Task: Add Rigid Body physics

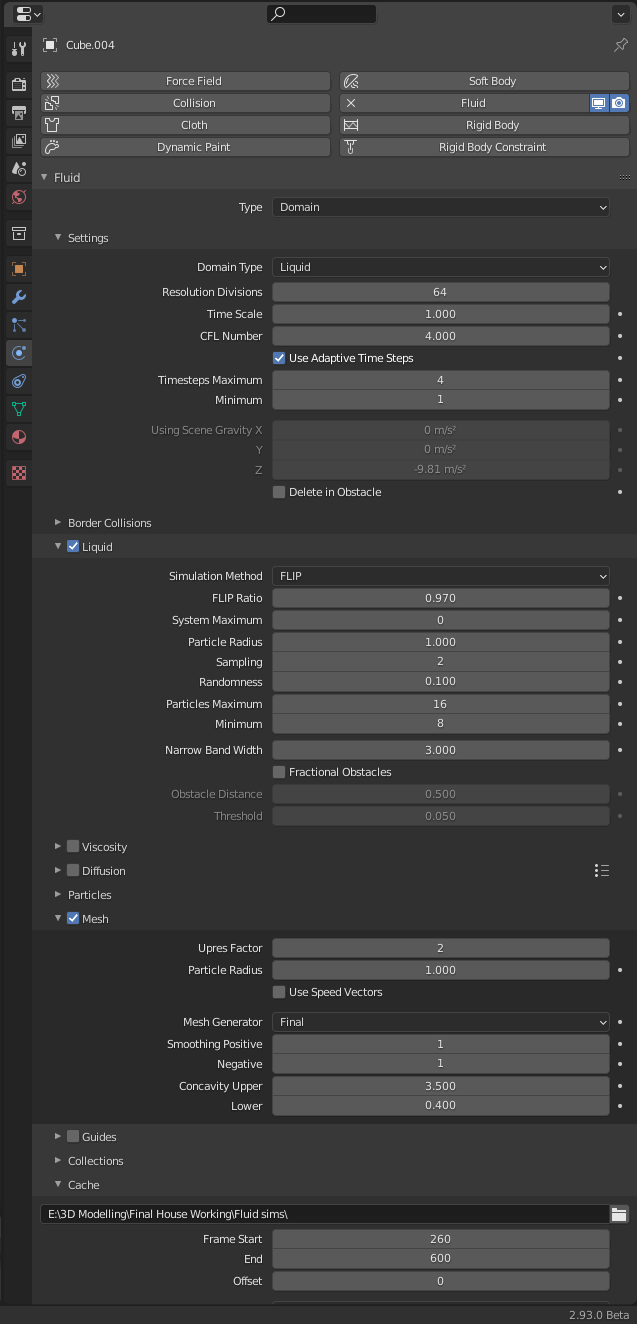Action: pyautogui.click(x=485, y=125)
